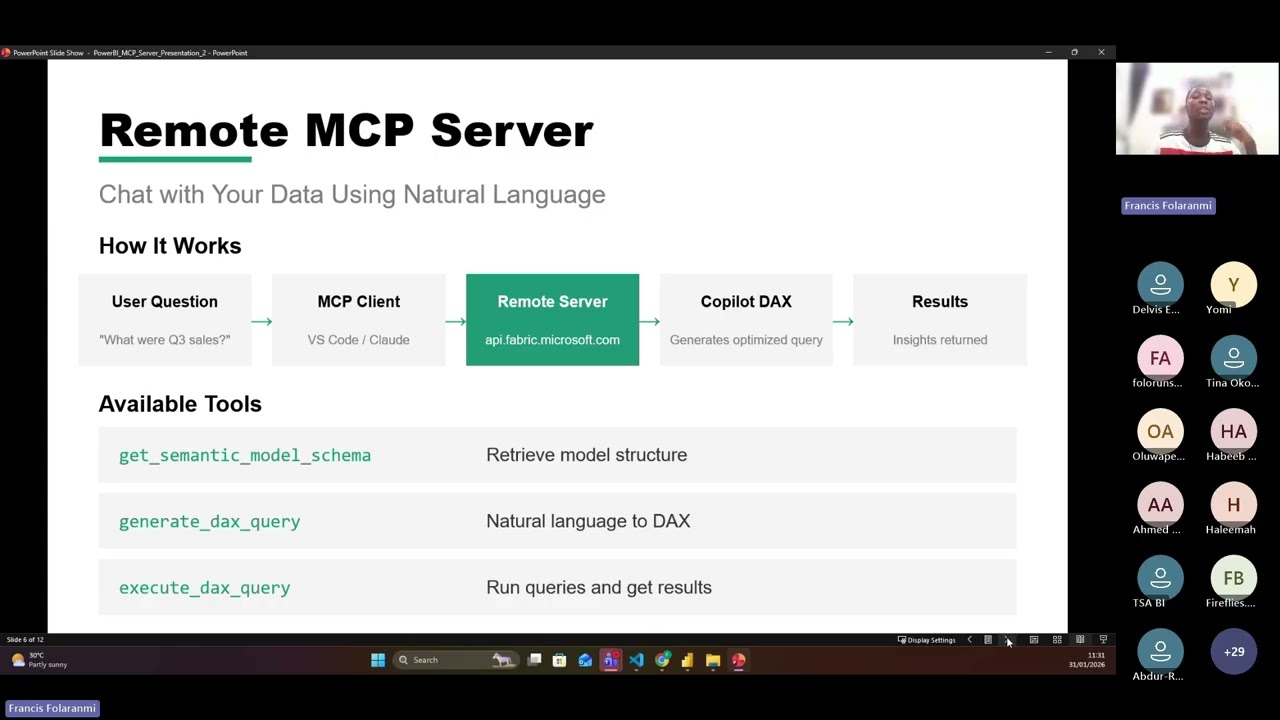Select the HA Habeeb participant avatar
Viewport: 1280px width, 720px height.
1233,432
